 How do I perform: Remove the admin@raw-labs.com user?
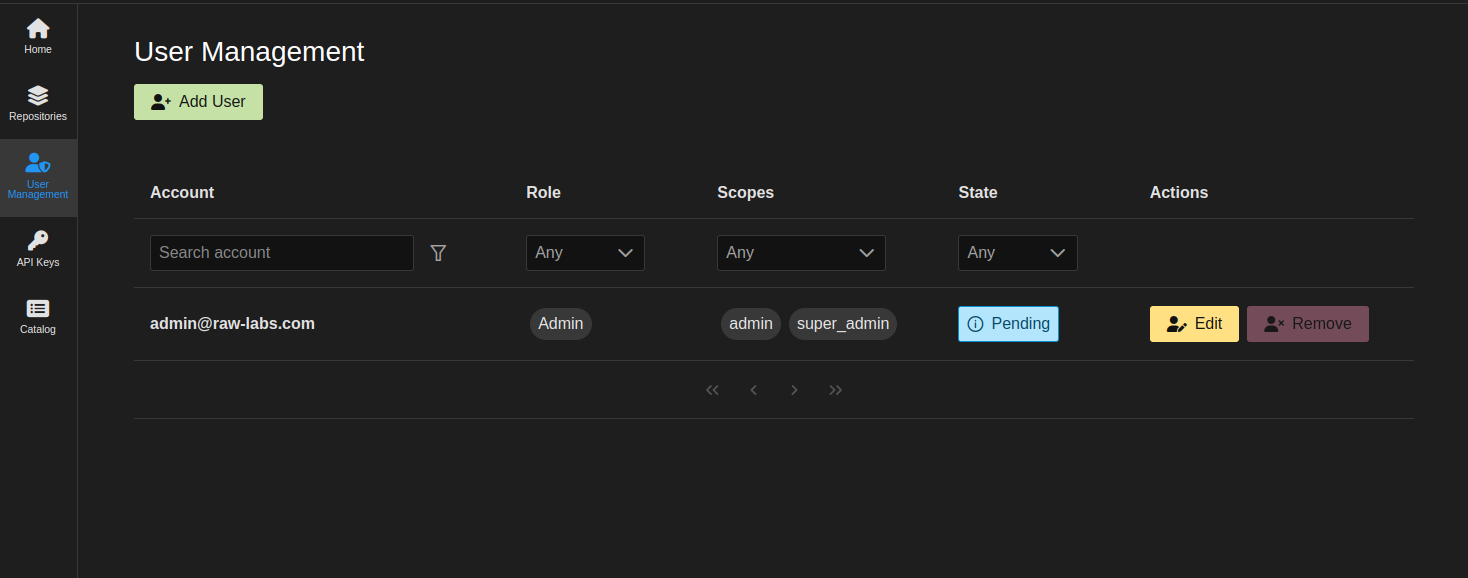coord(1308,324)
